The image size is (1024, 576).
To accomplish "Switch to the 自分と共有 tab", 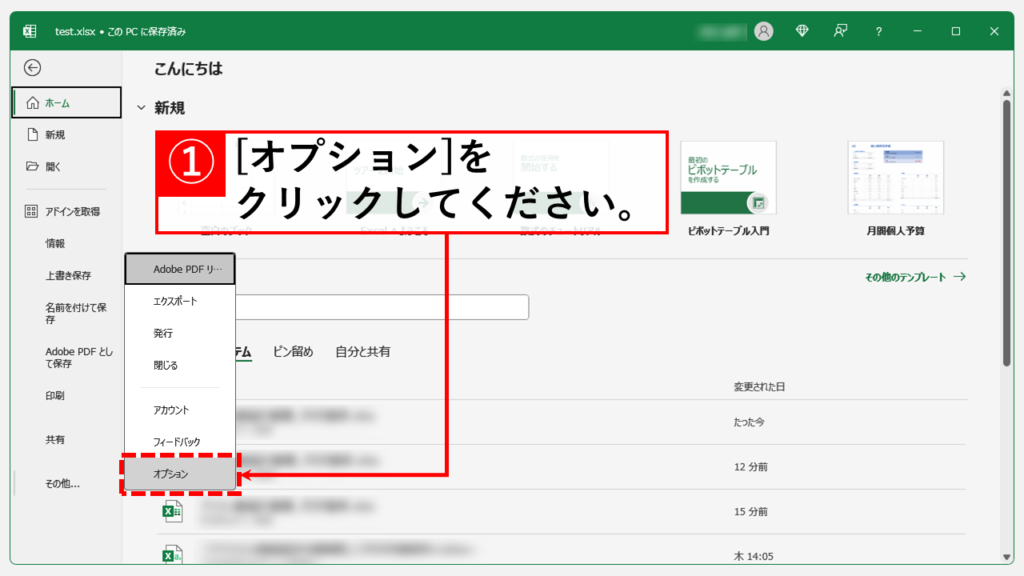I will click(x=362, y=352).
